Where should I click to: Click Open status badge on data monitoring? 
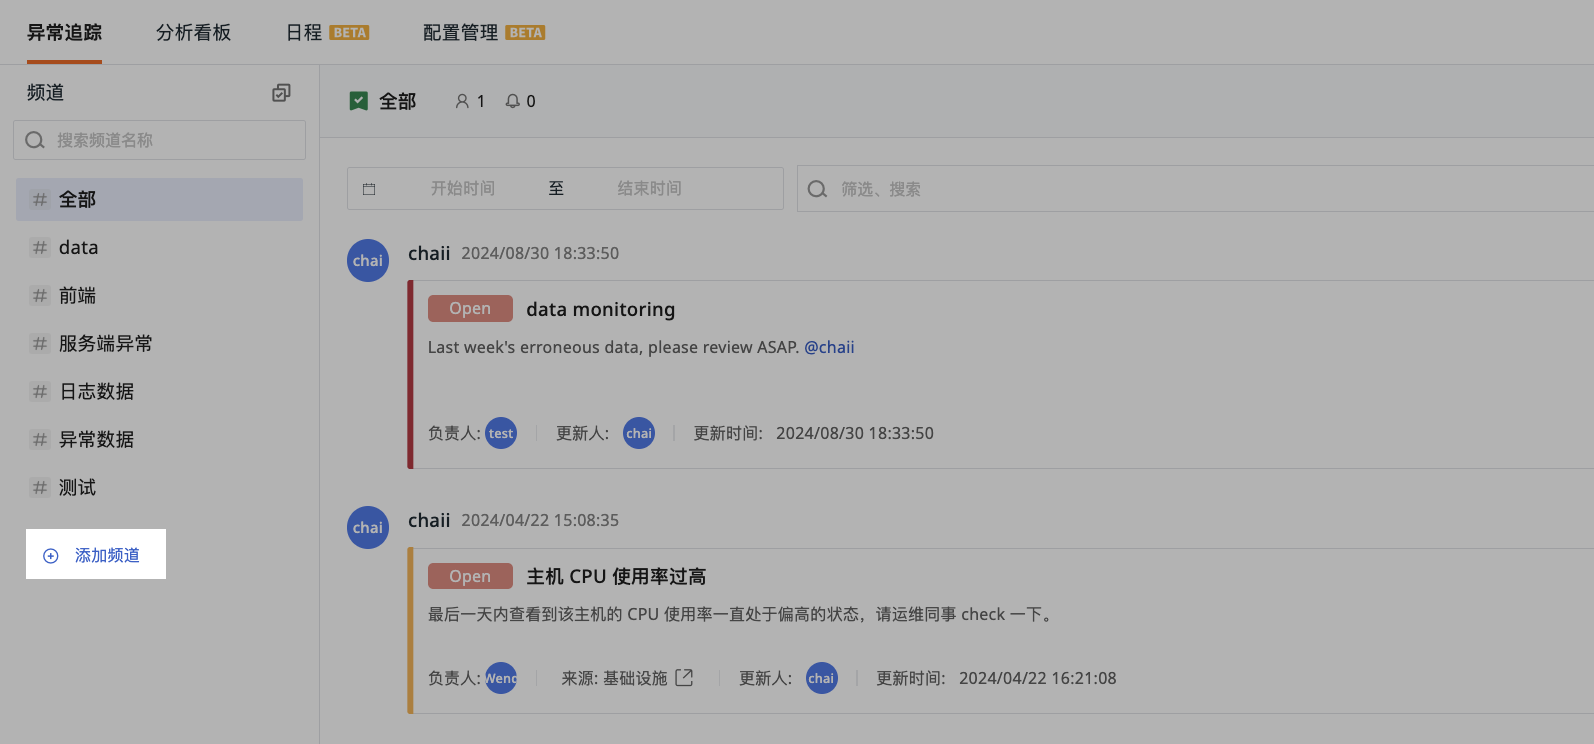tap(470, 309)
